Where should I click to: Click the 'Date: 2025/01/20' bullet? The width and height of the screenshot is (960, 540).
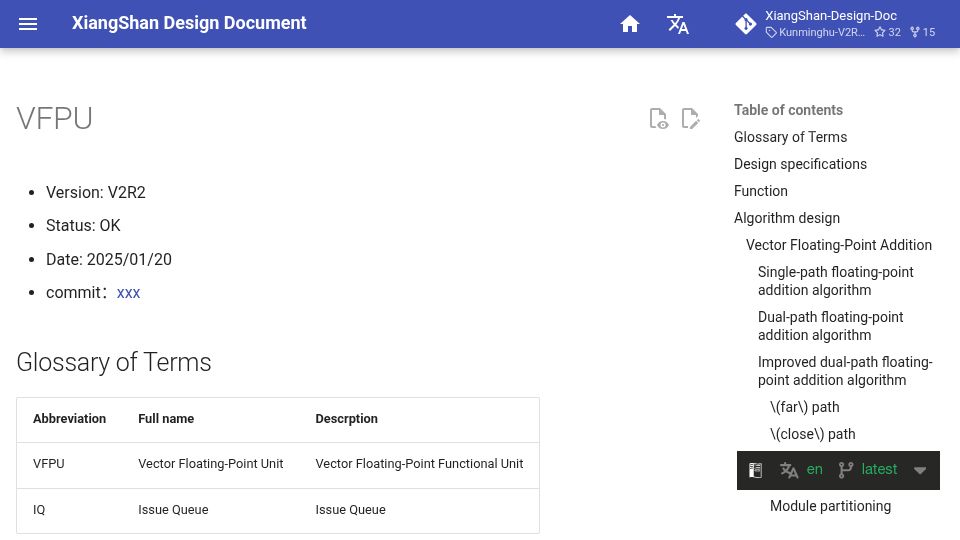pyautogui.click(x=109, y=259)
